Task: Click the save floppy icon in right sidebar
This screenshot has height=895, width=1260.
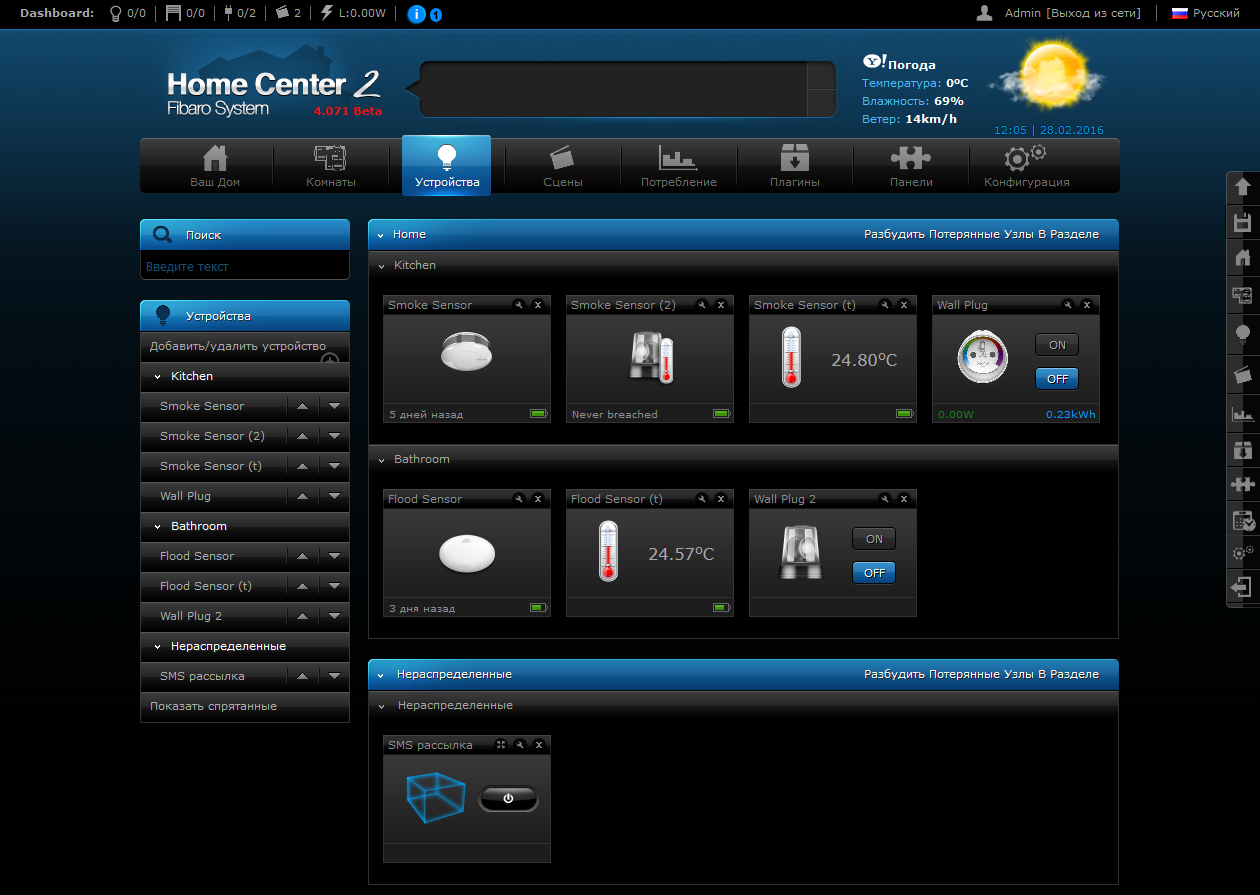Action: 1243,222
